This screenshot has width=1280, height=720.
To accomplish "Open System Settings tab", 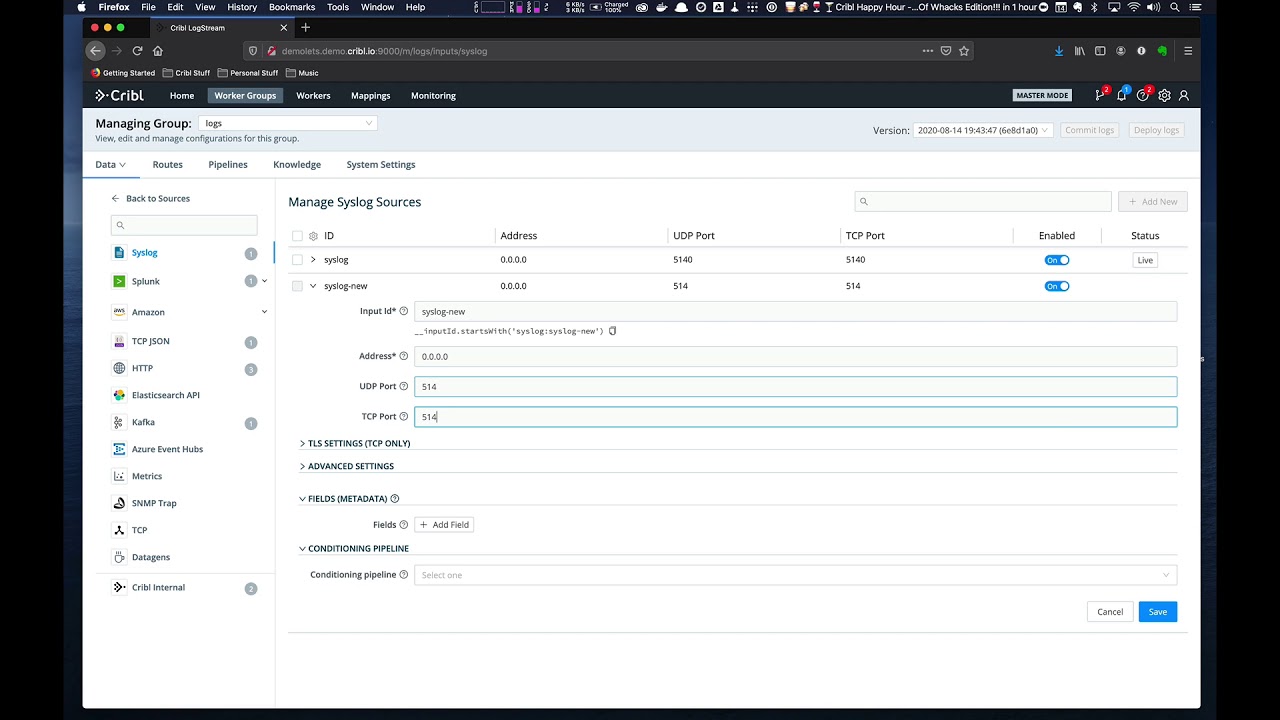I will click(x=381, y=164).
